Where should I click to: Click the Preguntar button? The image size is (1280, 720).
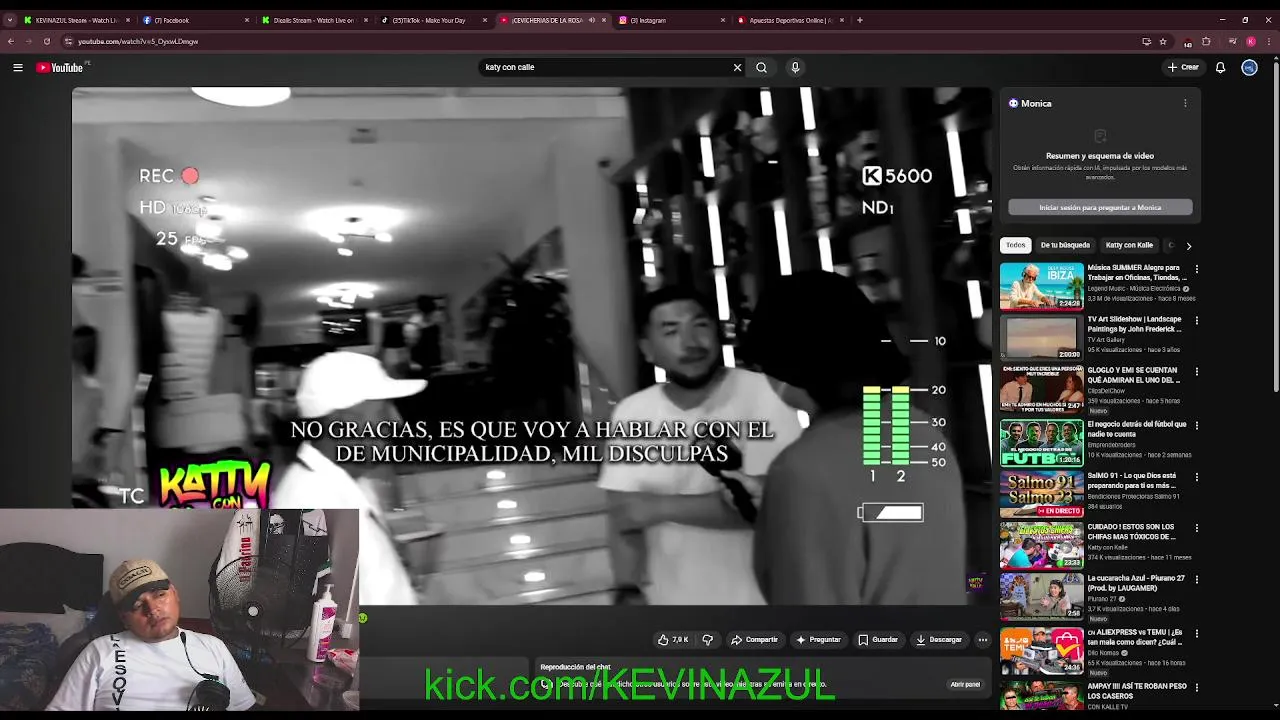pos(818,639)
